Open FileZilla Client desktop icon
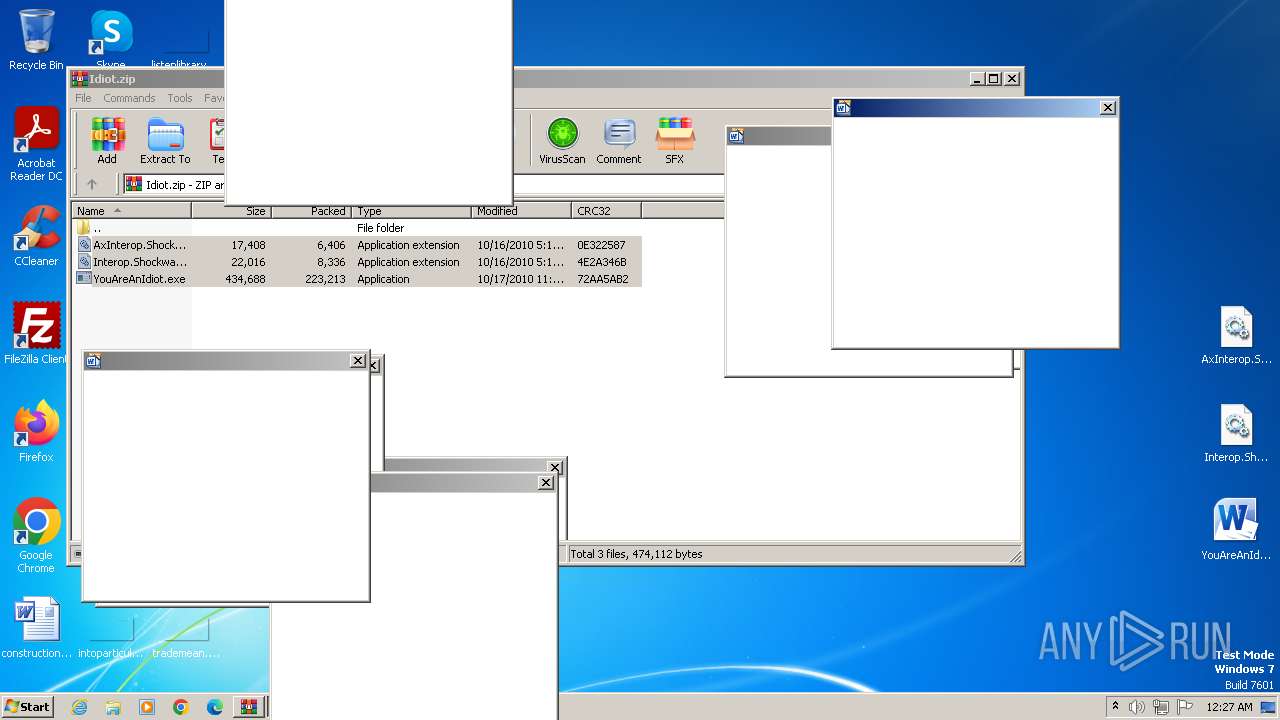Screen dimensions: 1280x720 (x=36, y=334)
